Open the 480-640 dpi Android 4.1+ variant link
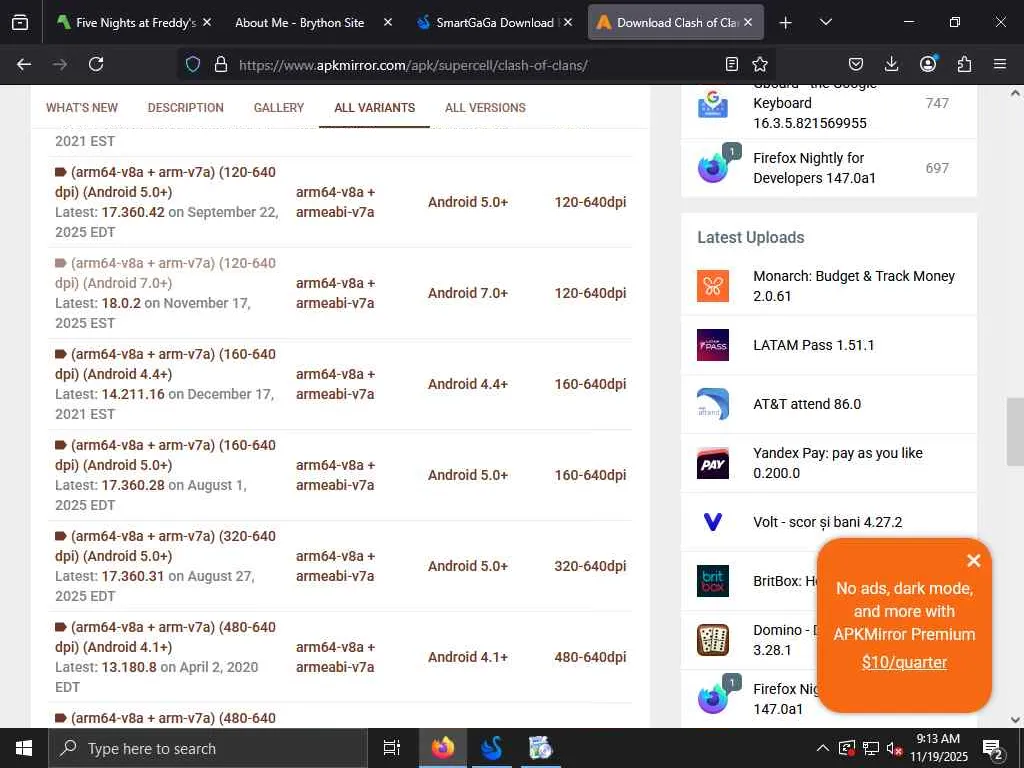Screen dimensions: 1024x768 (165, 637)
